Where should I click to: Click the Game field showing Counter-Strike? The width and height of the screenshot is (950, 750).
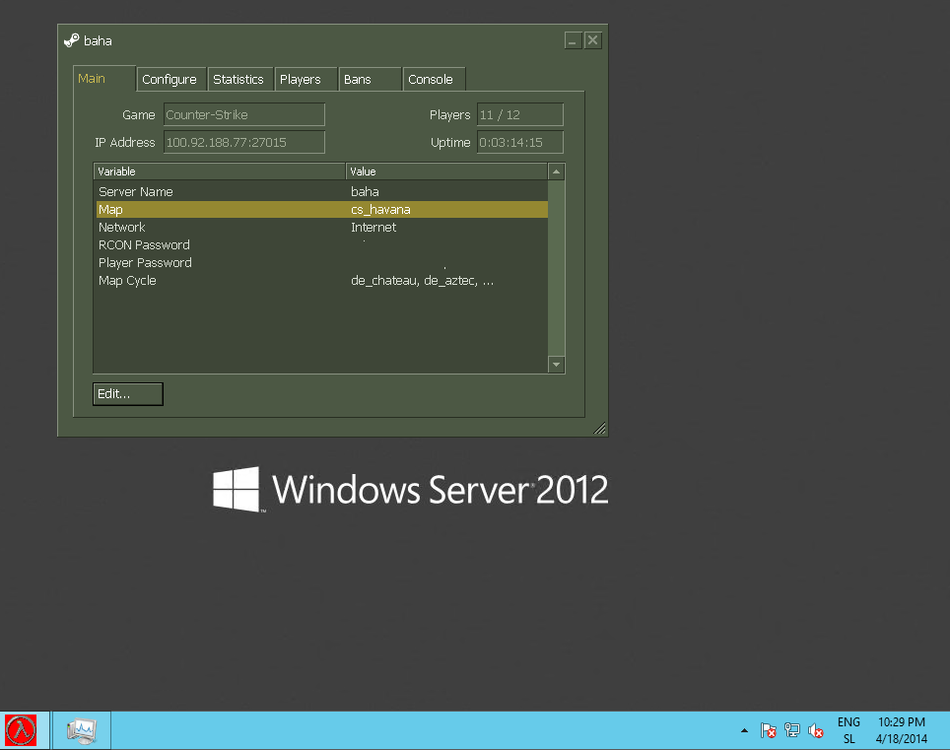click(x=244, y=114)
